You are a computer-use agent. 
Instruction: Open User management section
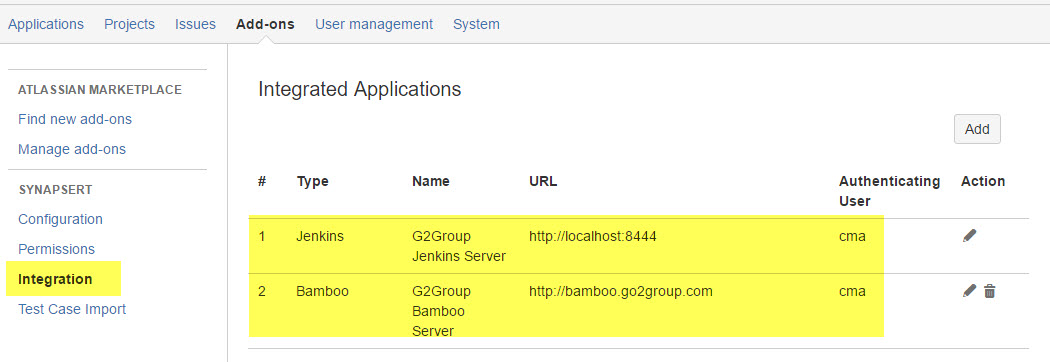(x=374, y=24)
